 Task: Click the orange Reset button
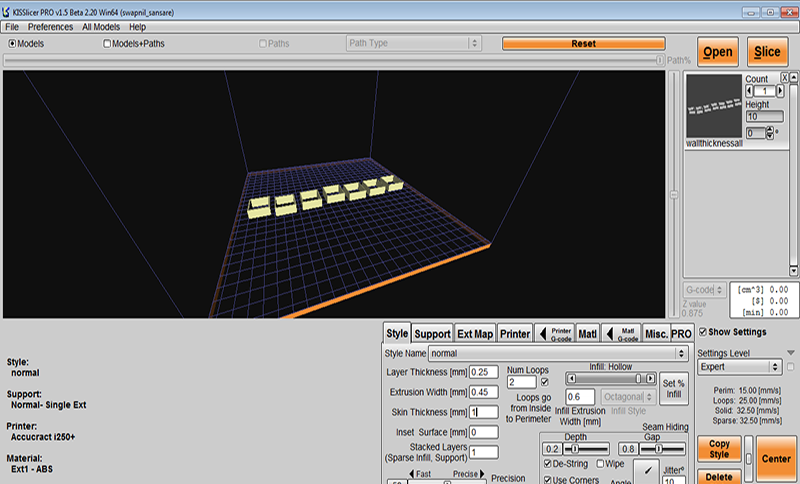click(584, 44)
